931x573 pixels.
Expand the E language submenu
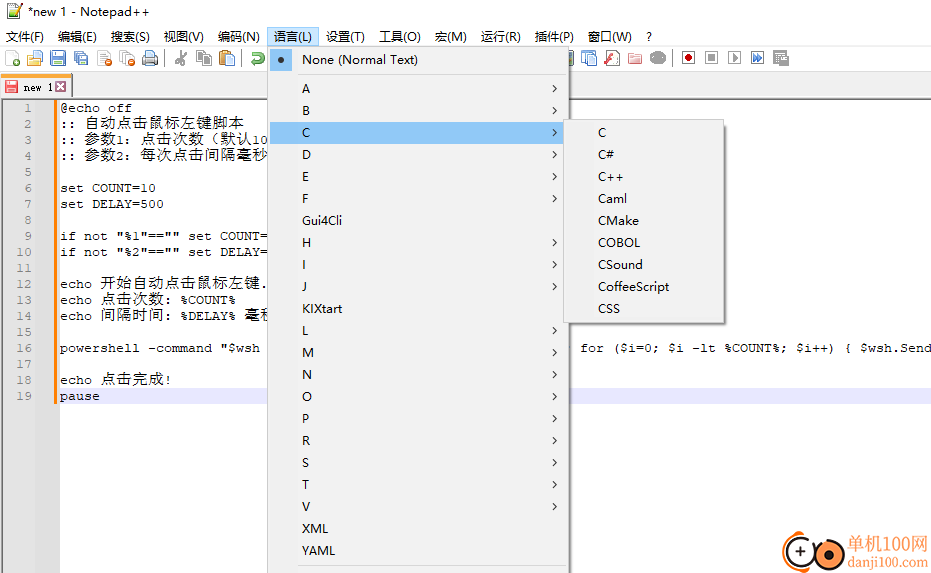point(418,176)
